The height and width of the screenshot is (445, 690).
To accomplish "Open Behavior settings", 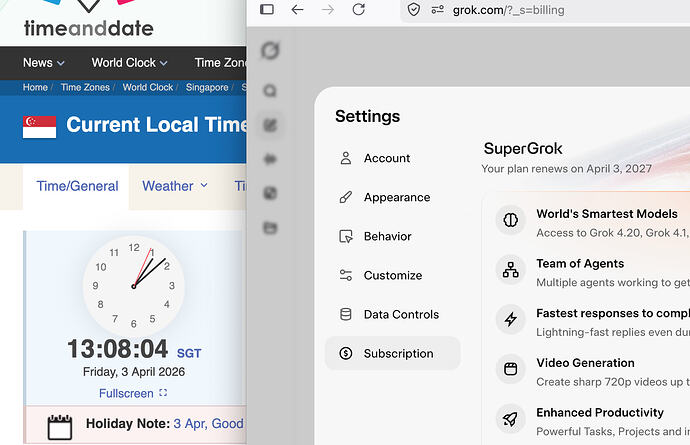I will pos(393,236).
